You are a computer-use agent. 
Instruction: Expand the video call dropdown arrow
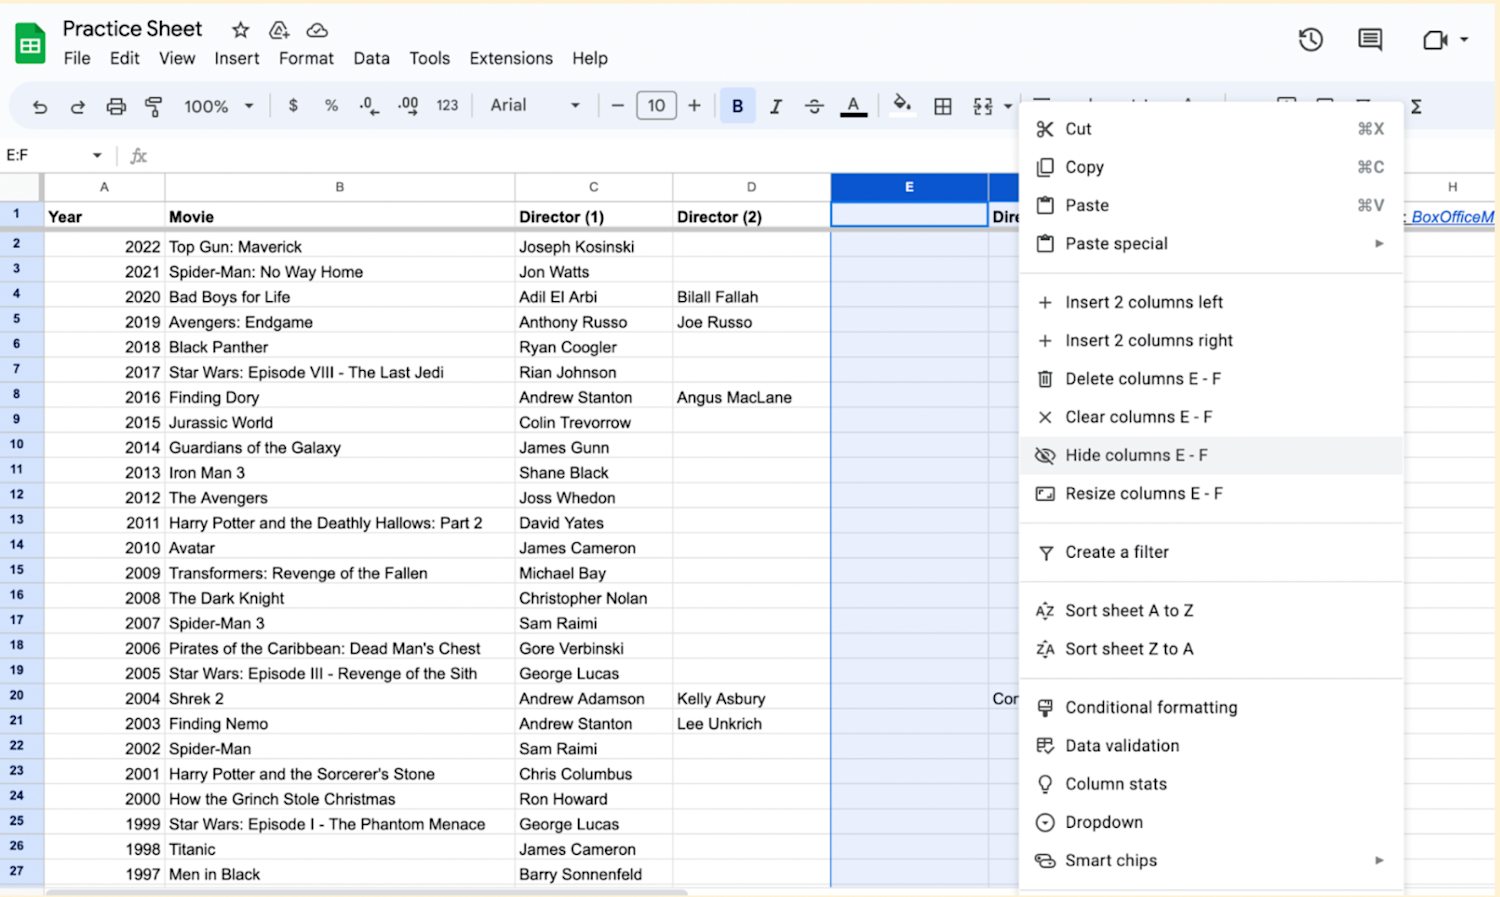click(1464, 40)
